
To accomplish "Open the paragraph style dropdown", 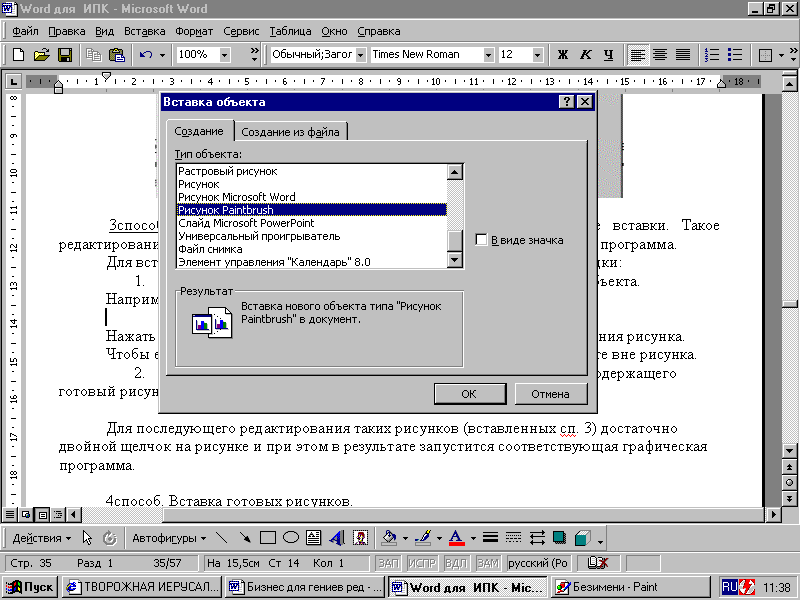I will [x=361, y=55].
